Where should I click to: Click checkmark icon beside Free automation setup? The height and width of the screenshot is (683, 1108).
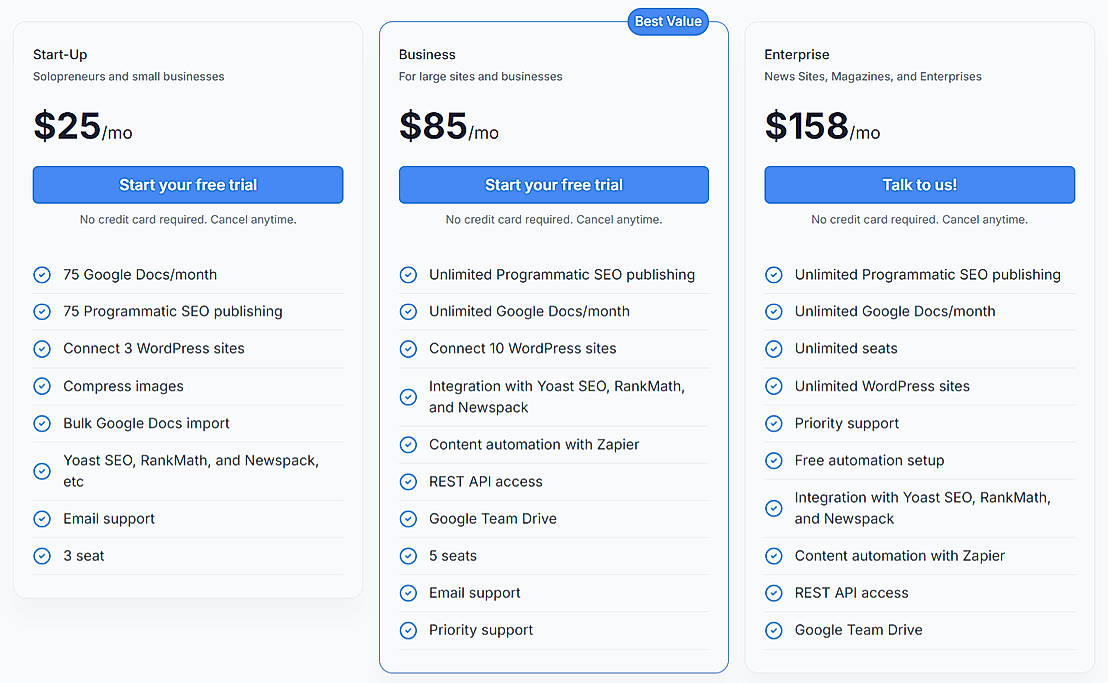(774, 461)
